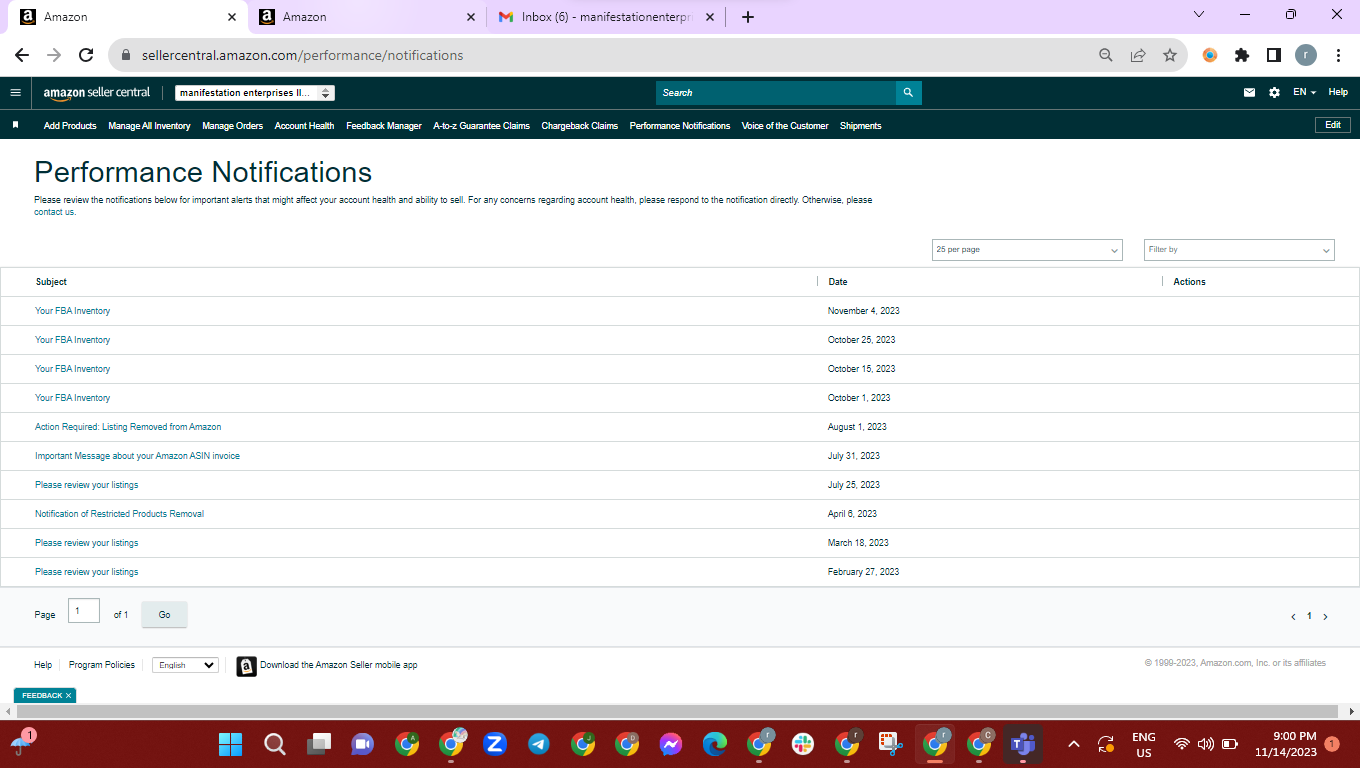The image size is (1360, 768).
Task: Go back with the browser back arrow
Action: [22, 55]
